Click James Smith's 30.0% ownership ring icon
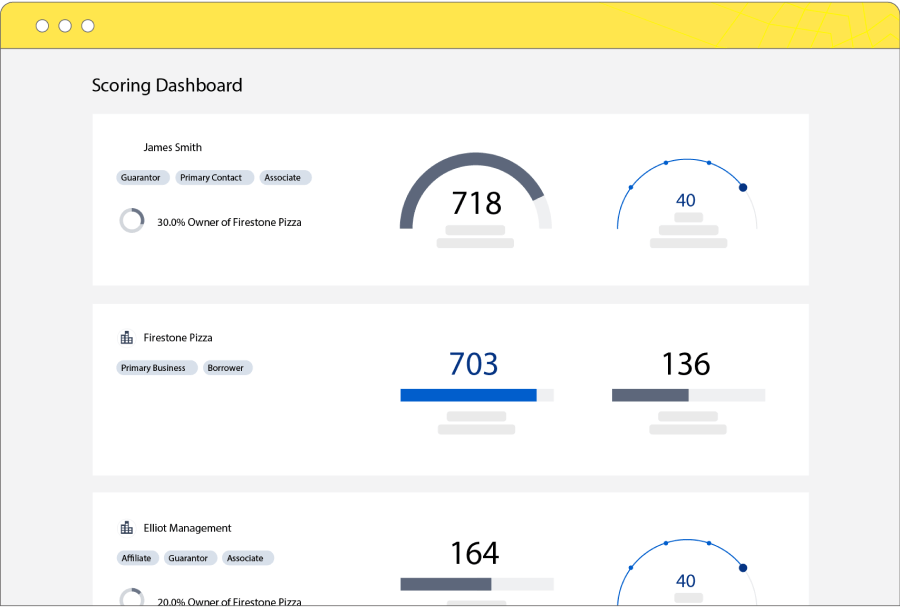Viewport: 900px width, 608px height. [132, 221]
